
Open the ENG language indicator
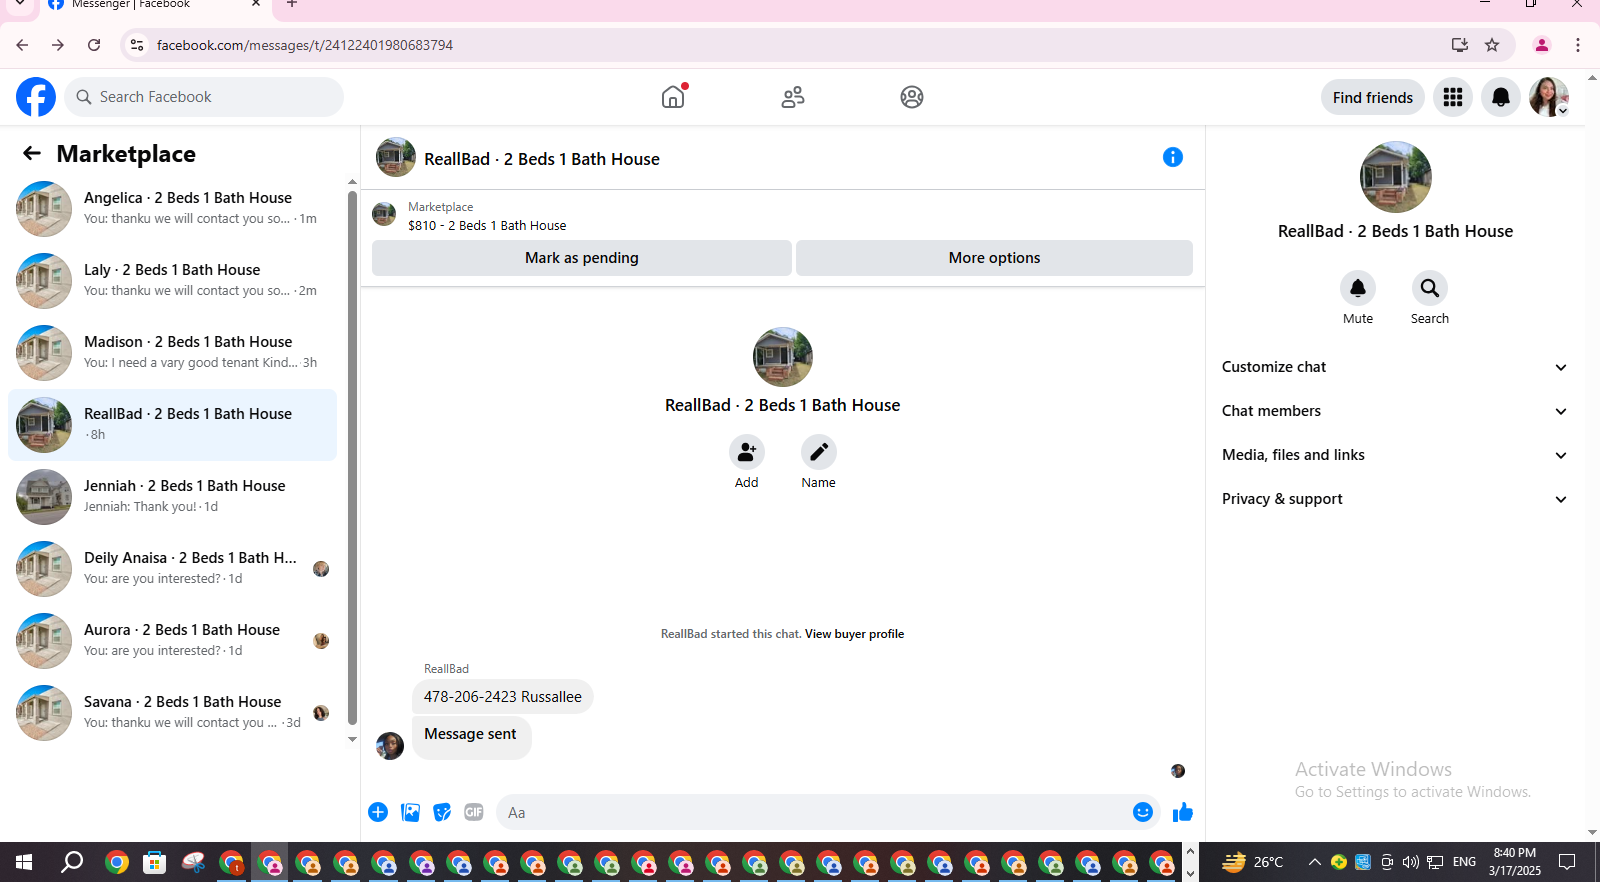(x=1464, y=862)
